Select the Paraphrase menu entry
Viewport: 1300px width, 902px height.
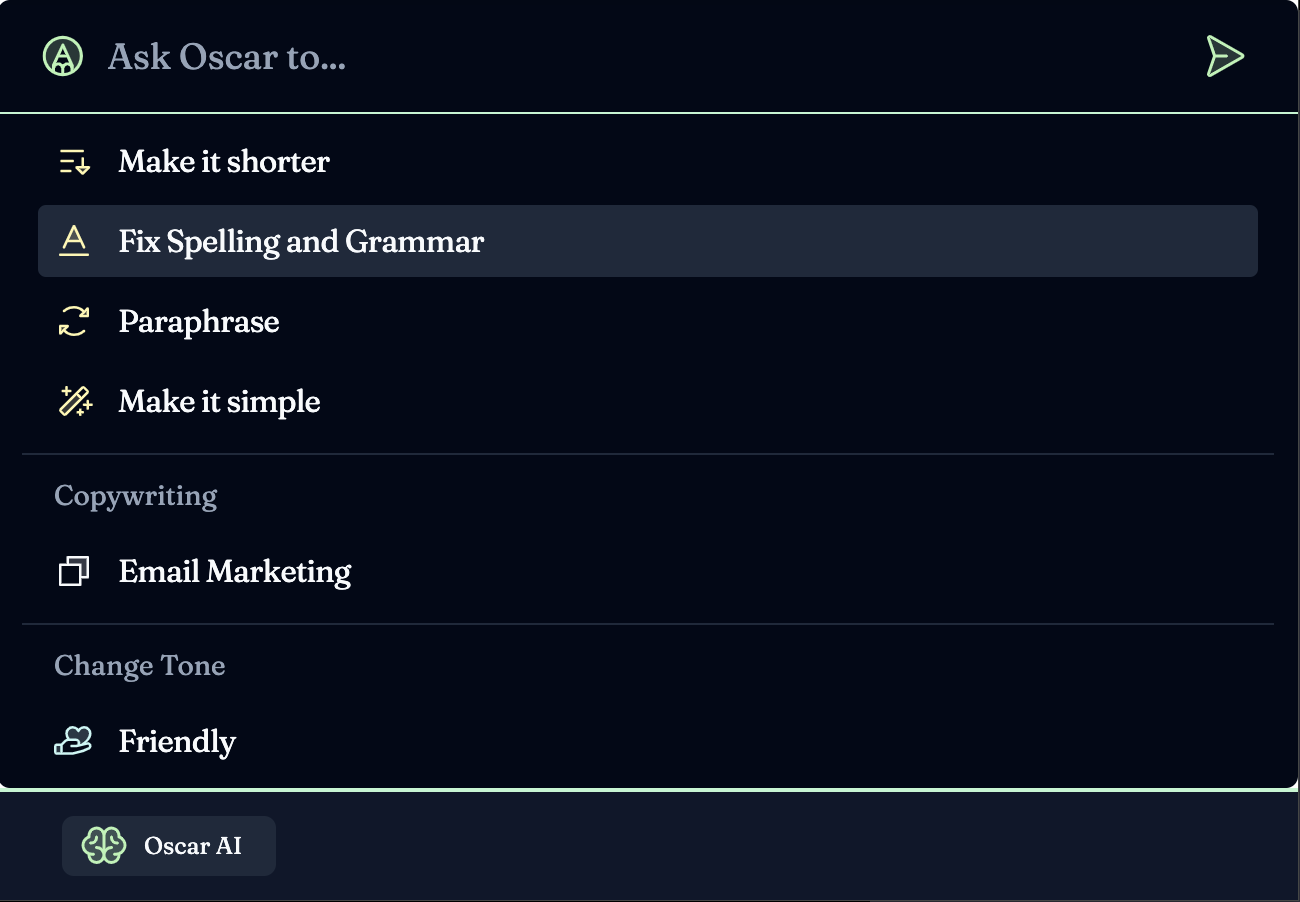coord(648,321)
